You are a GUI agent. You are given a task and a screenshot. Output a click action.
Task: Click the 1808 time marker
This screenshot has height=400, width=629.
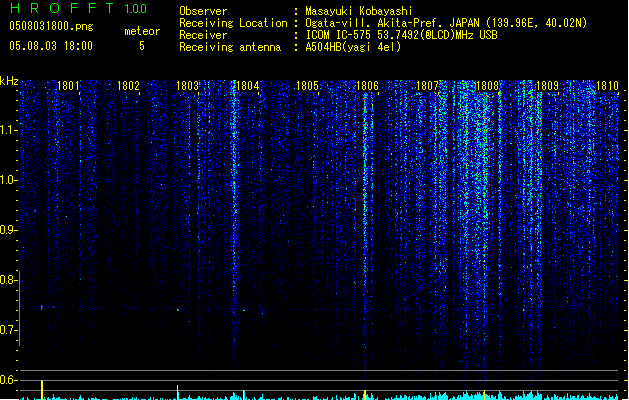pyautogui.click(x=487, y=86)
